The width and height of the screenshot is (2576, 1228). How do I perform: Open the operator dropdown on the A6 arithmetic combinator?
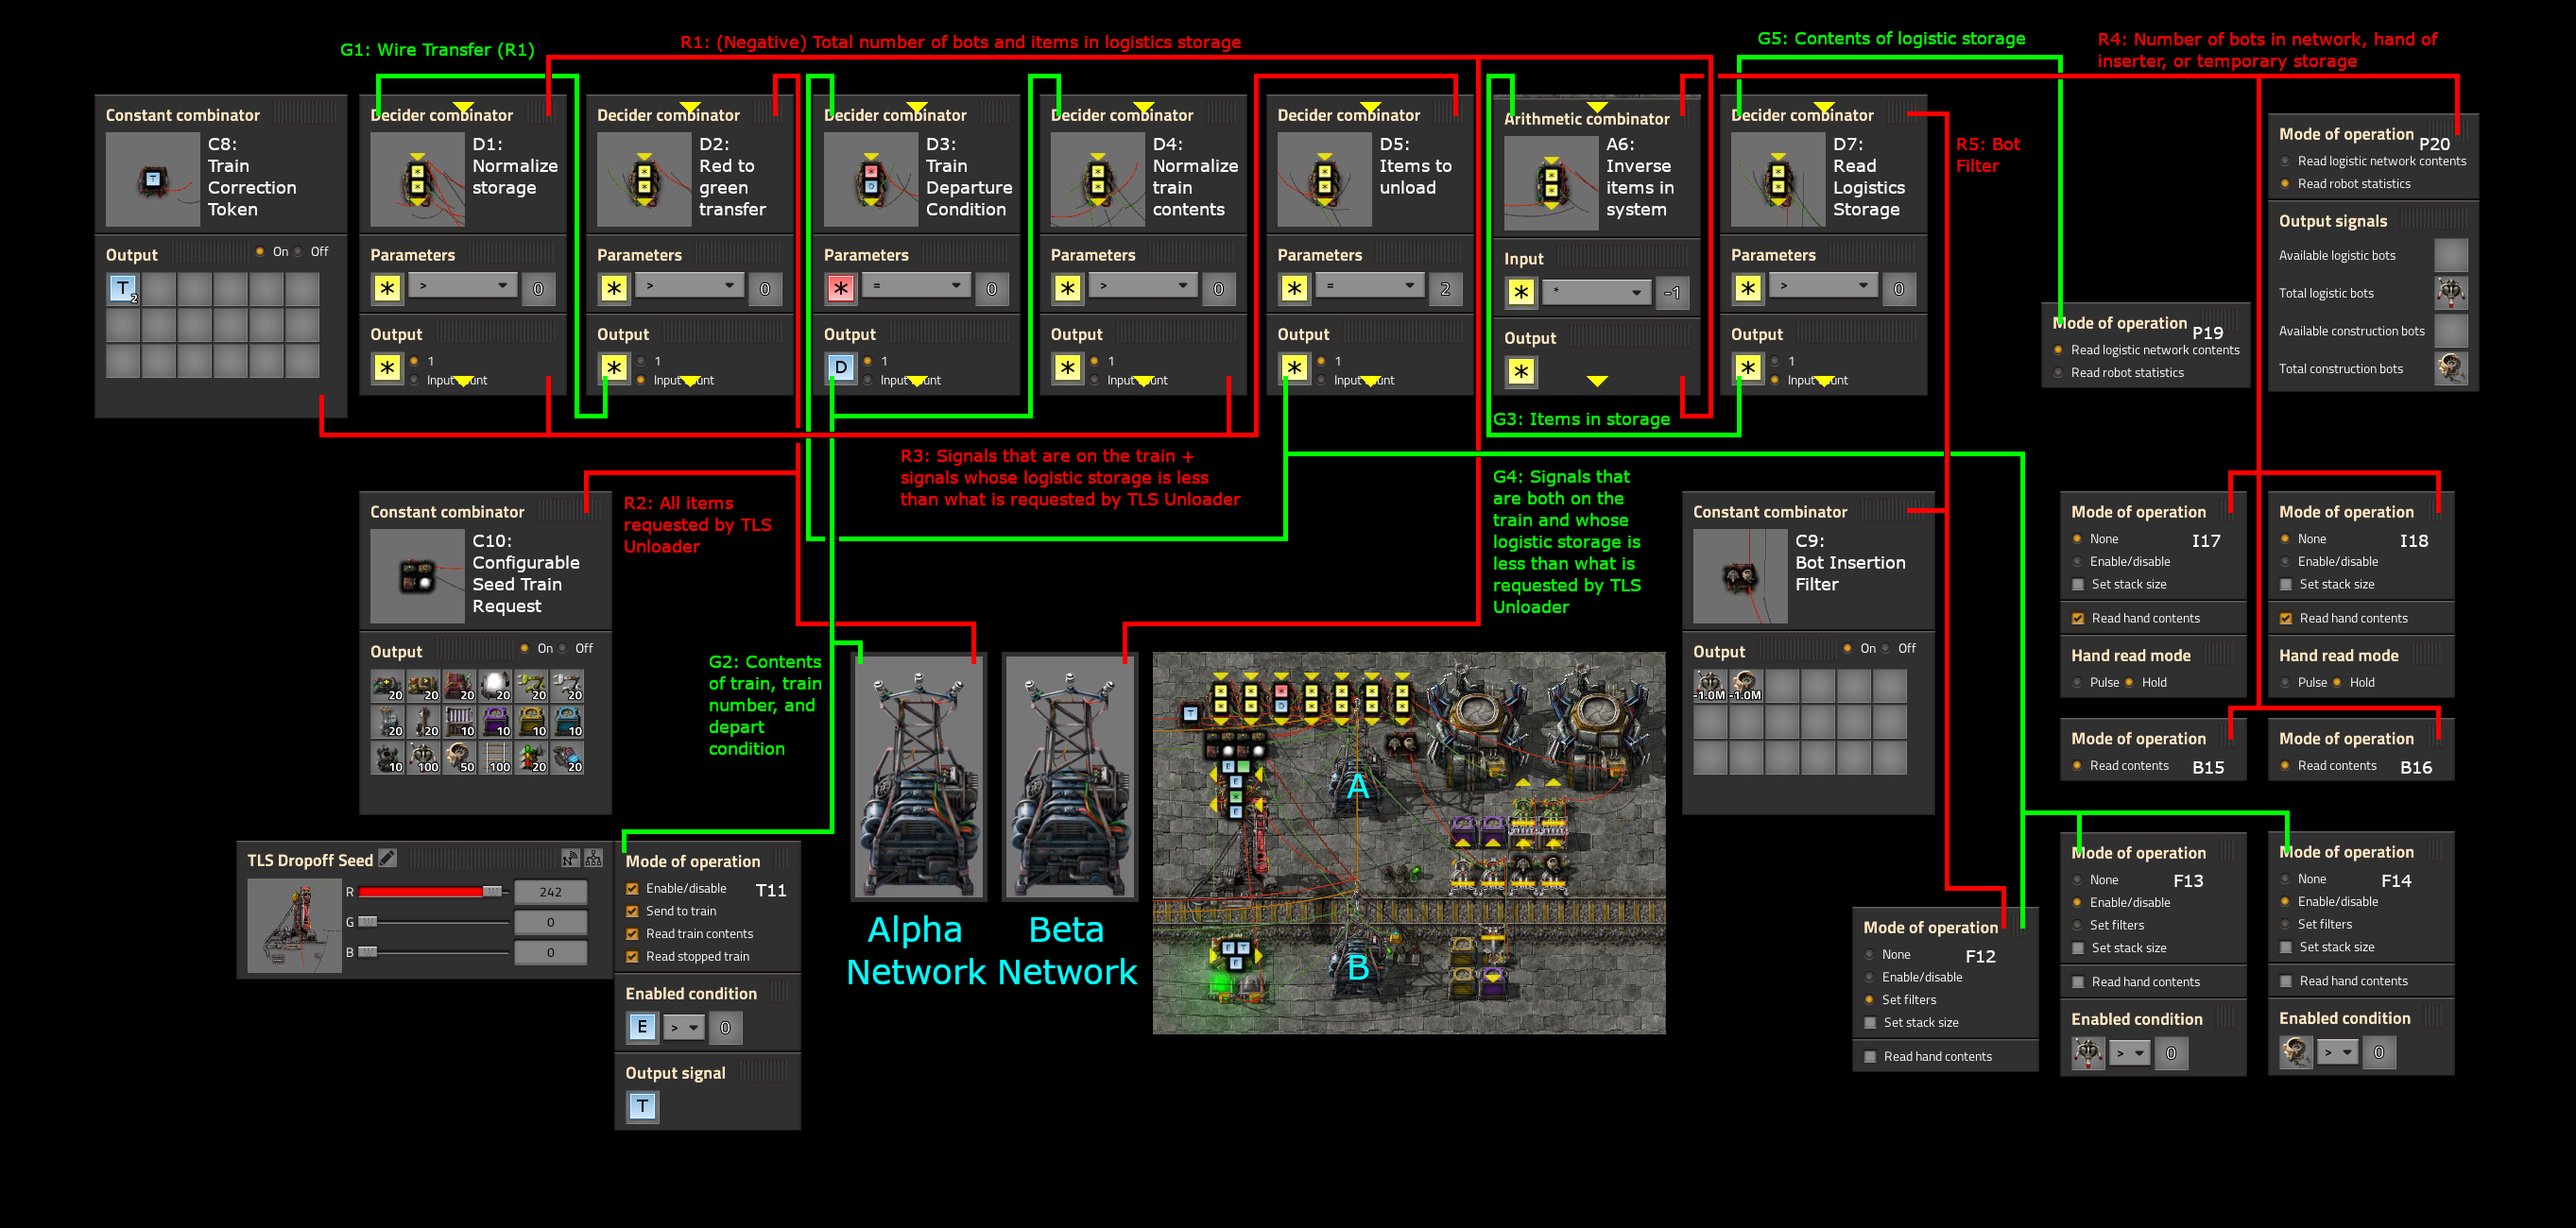click(x=1596, y=292)
